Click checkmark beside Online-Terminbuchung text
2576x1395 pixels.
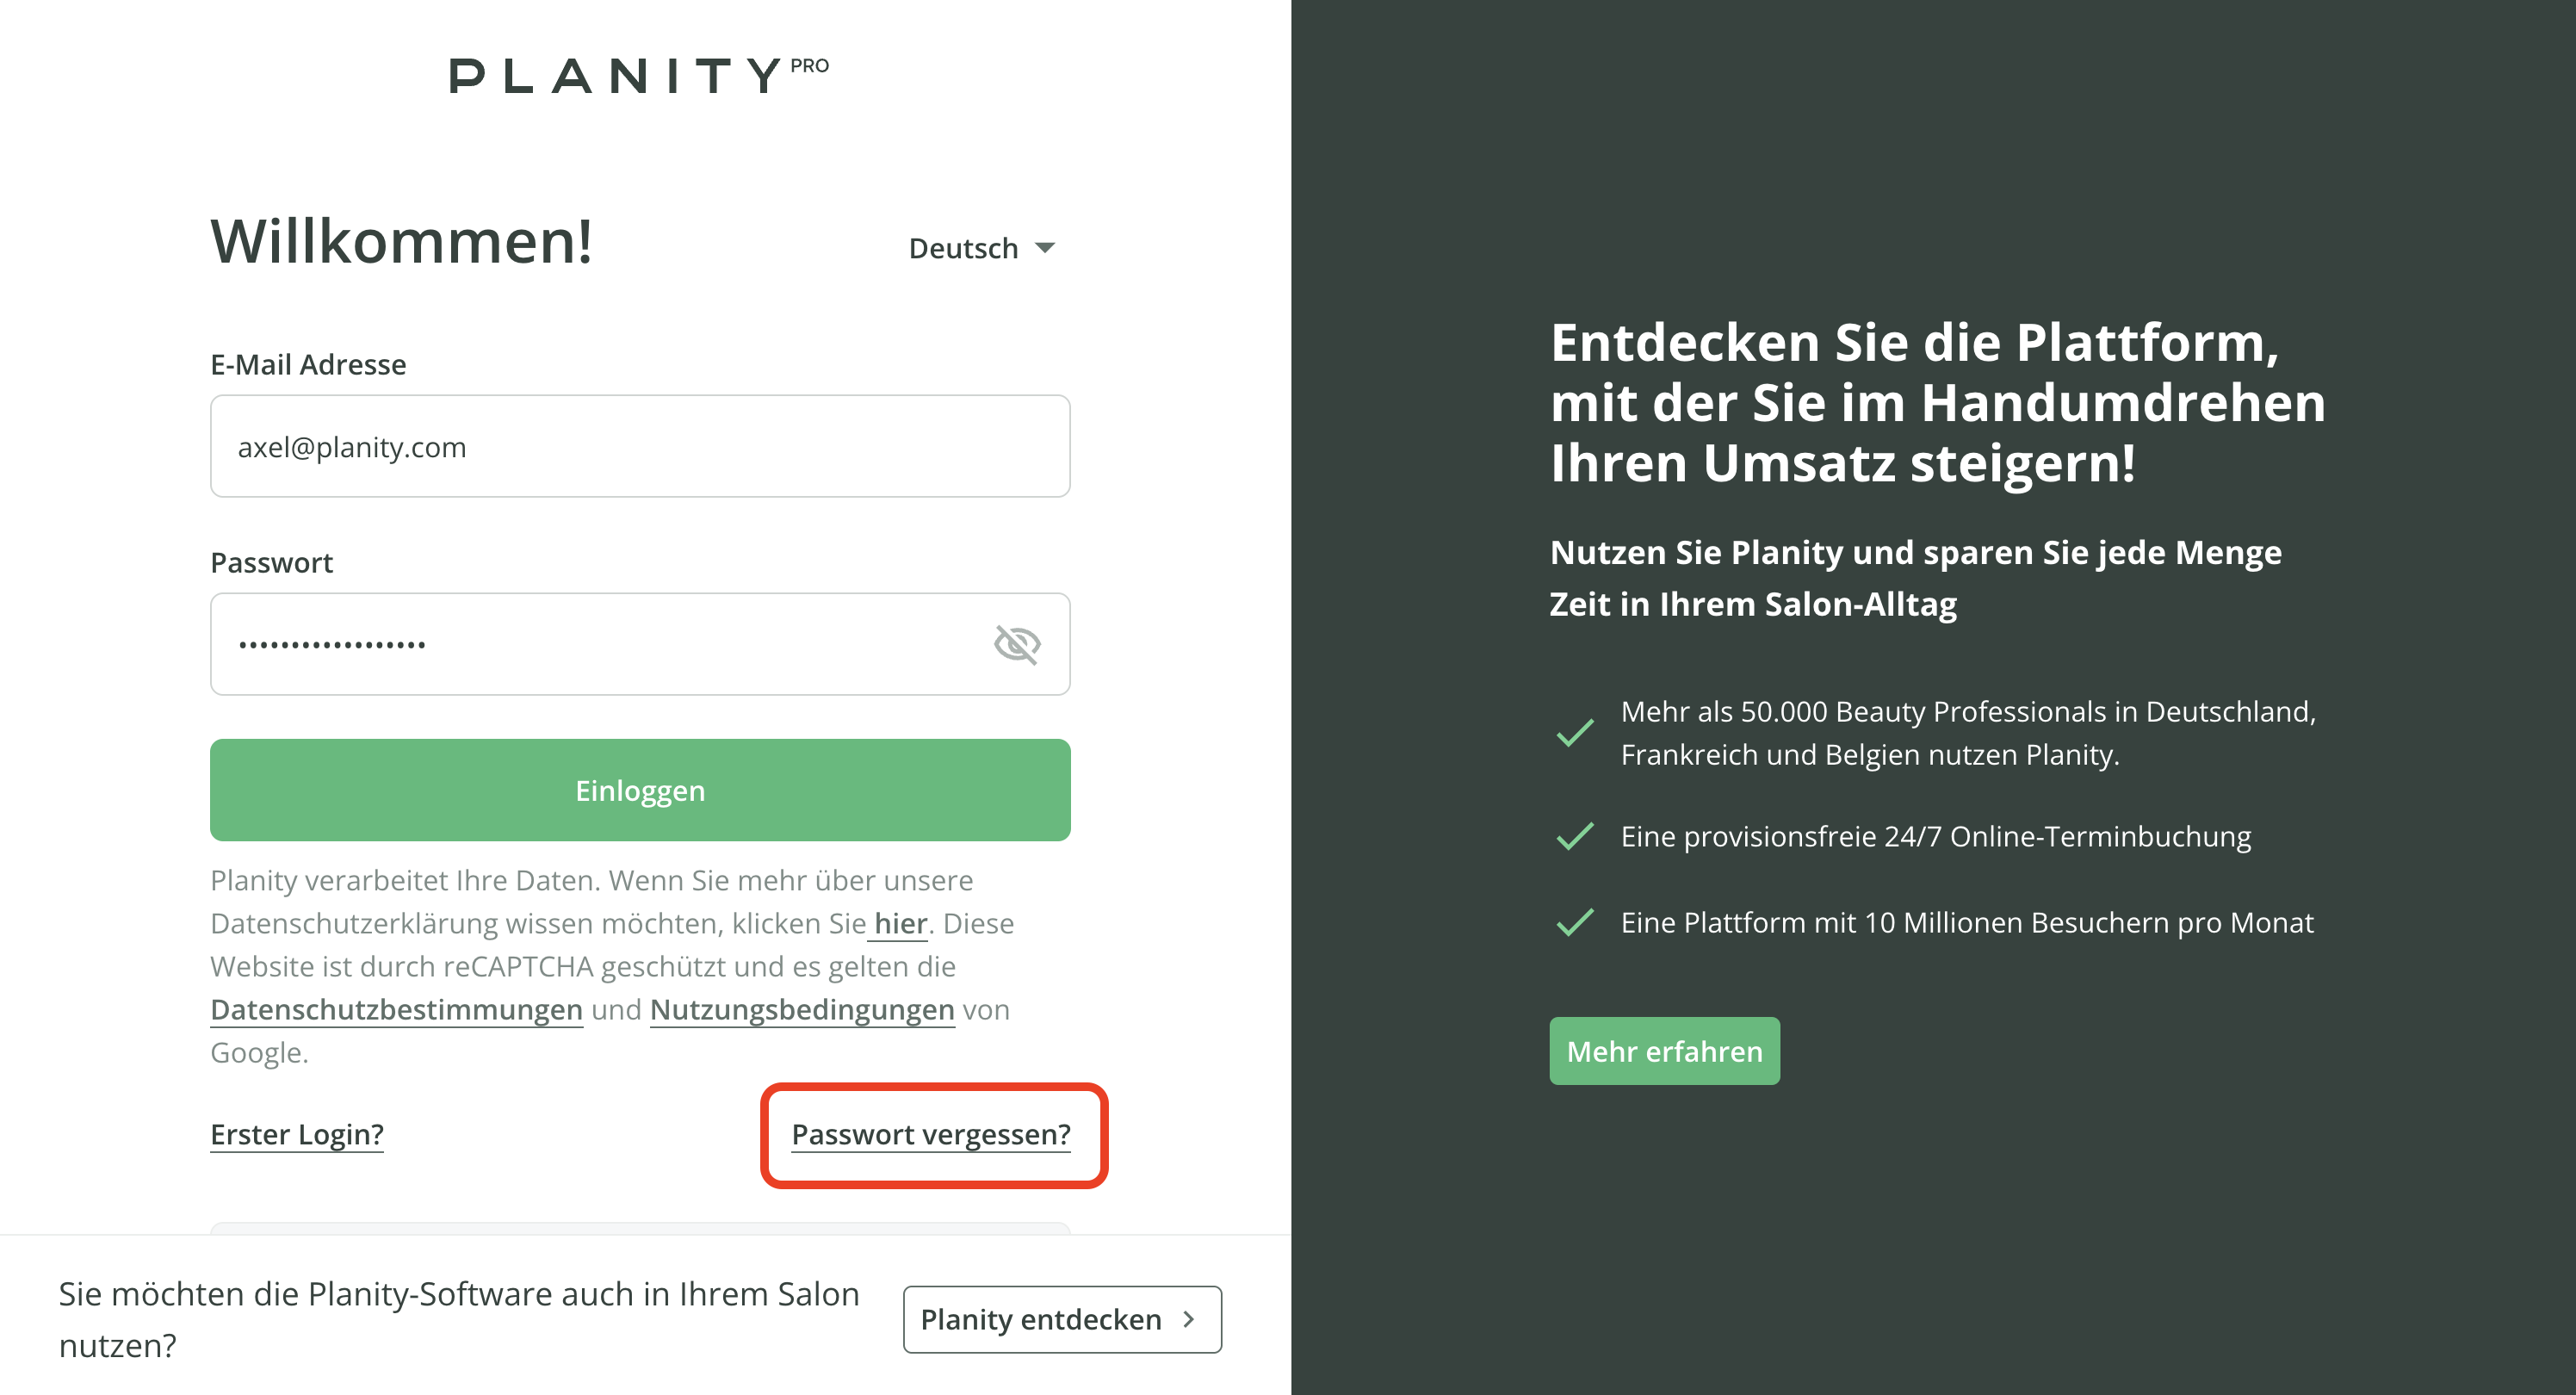click(1575, 836)
